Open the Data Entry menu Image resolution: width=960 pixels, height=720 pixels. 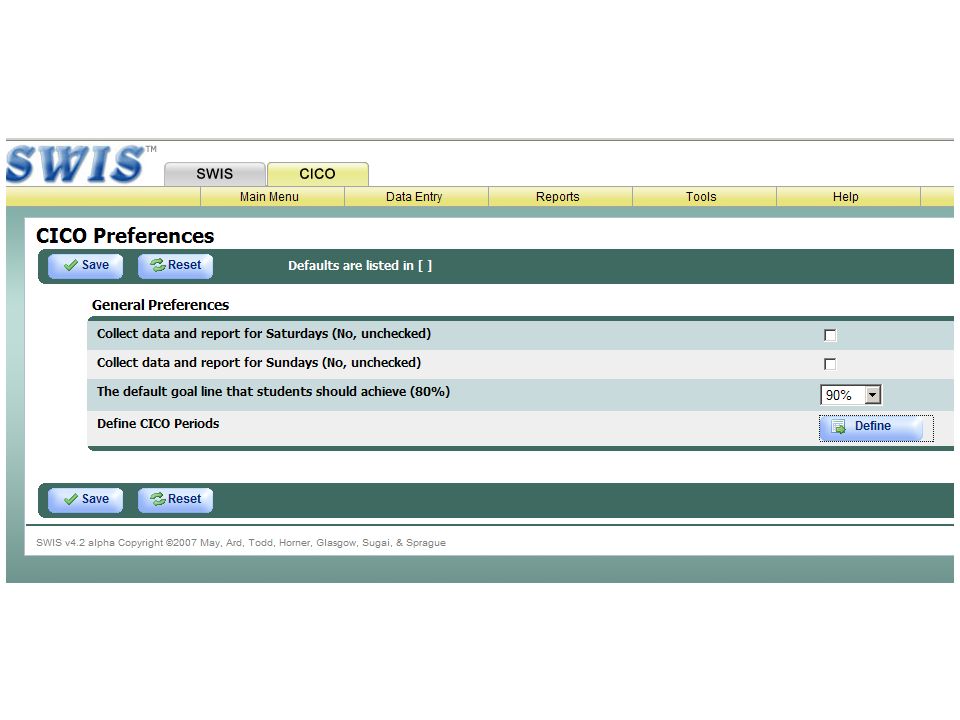(414, 197)
